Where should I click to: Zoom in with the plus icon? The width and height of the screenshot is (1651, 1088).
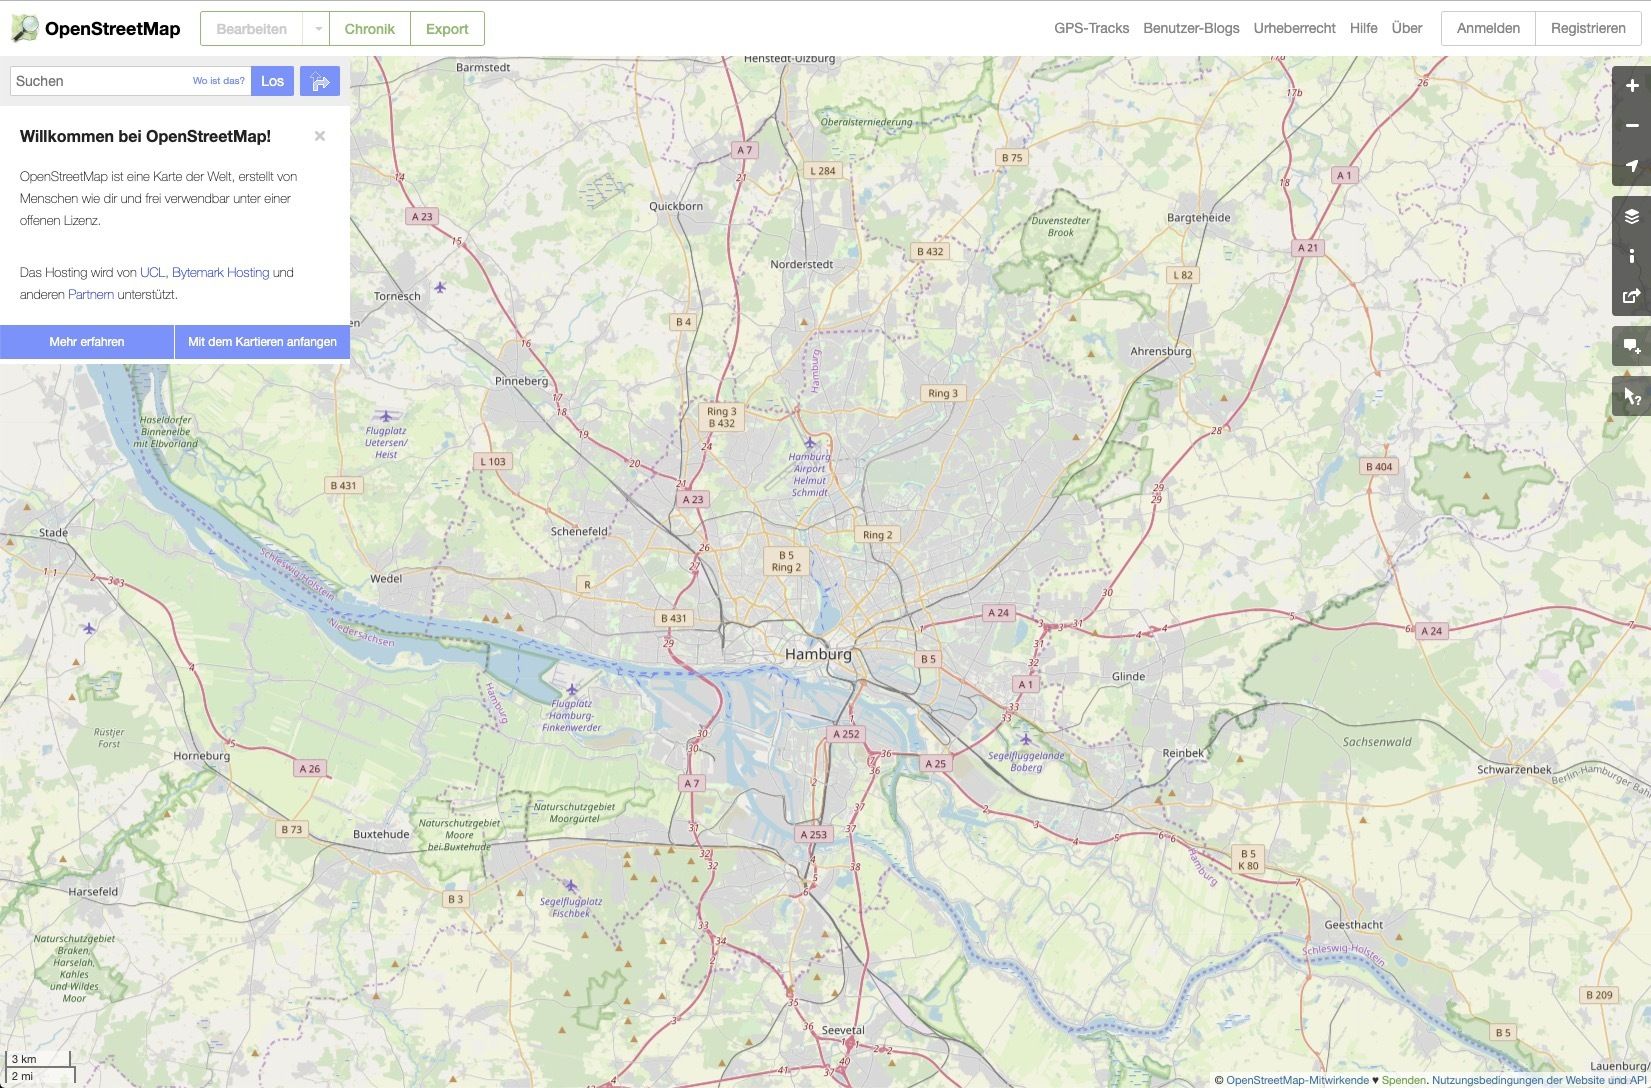point(1632,86)
